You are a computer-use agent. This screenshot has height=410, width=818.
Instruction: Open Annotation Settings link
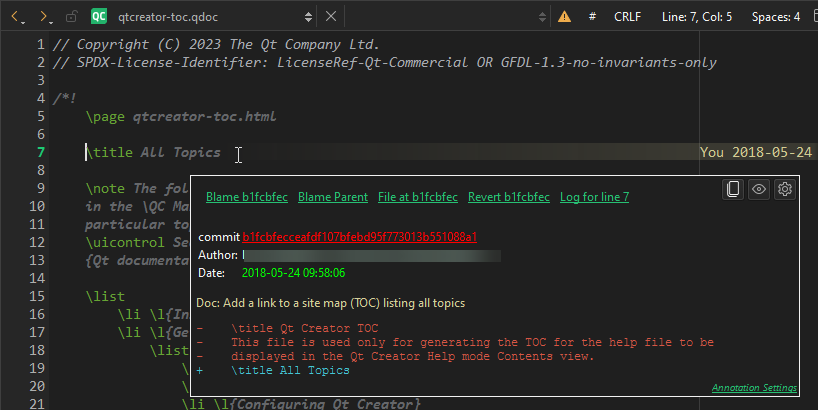[754, 388]
